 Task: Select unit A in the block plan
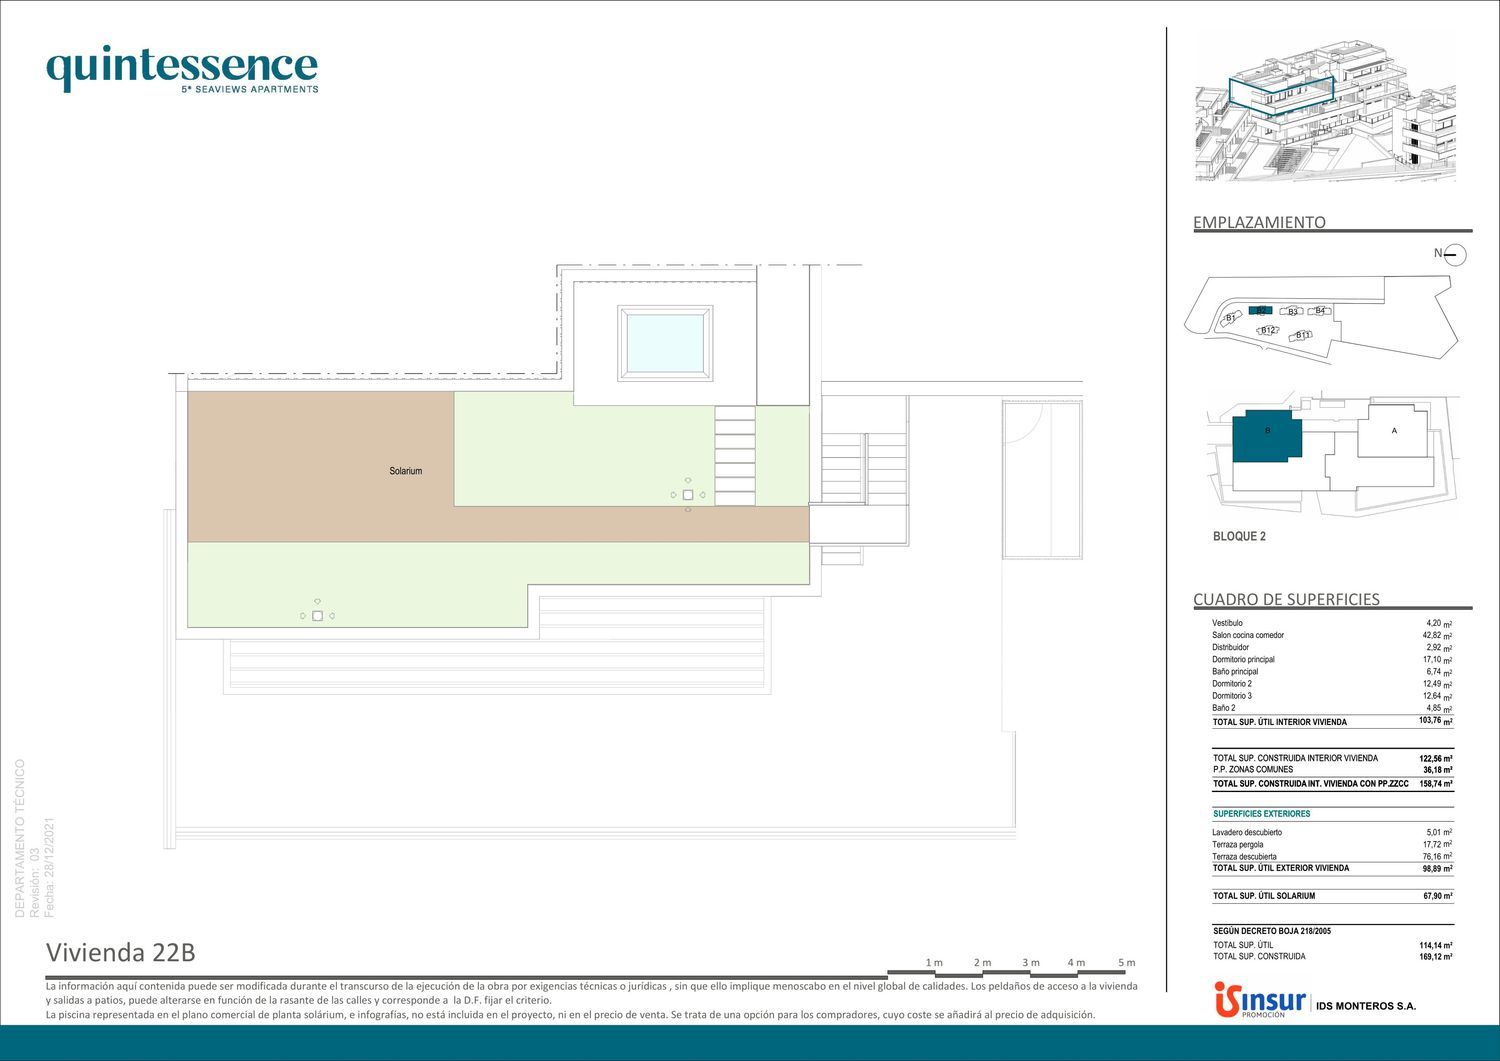[1393, 431]
